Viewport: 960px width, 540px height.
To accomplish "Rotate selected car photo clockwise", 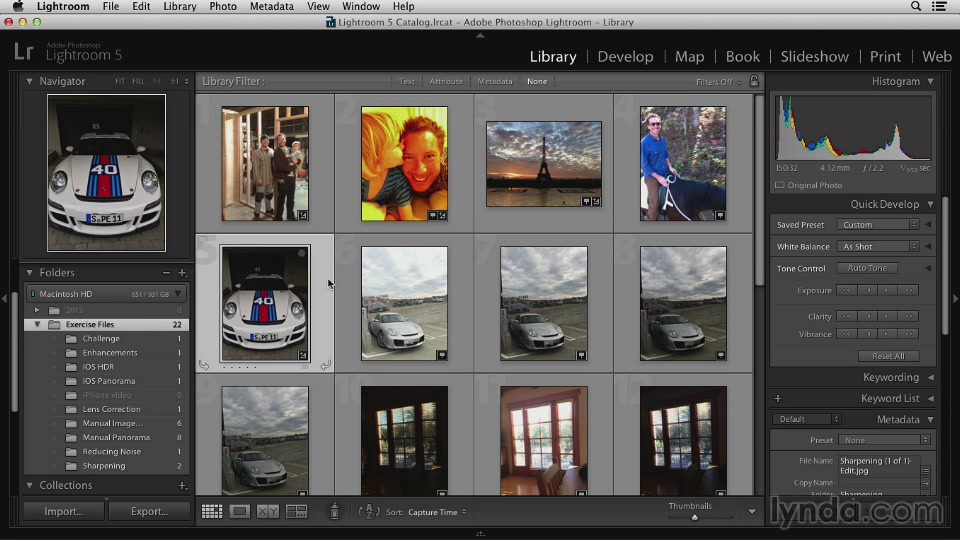I will [x=326, y=366].
